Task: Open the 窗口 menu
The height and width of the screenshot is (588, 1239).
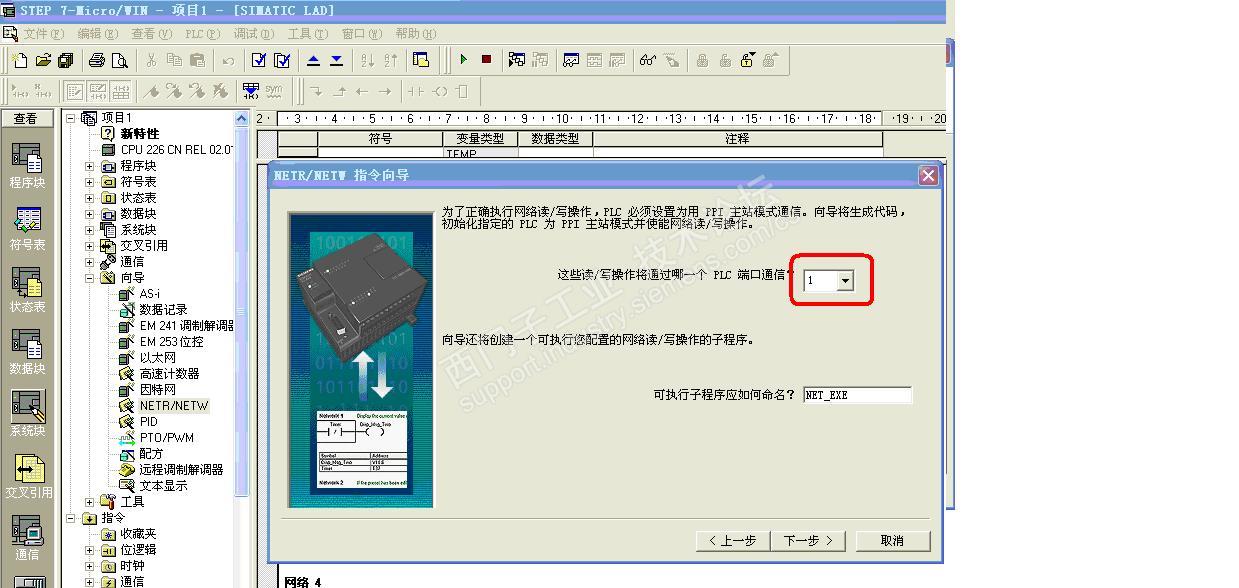Action: tap(361, 33)
